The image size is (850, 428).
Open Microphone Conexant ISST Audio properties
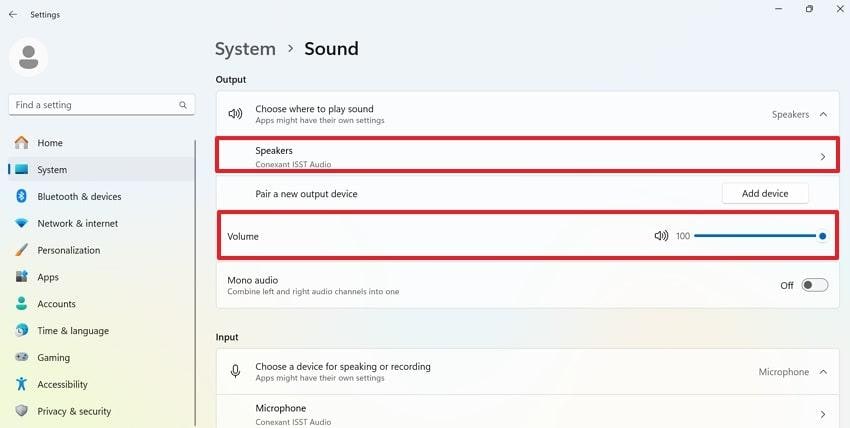(527, 412)
